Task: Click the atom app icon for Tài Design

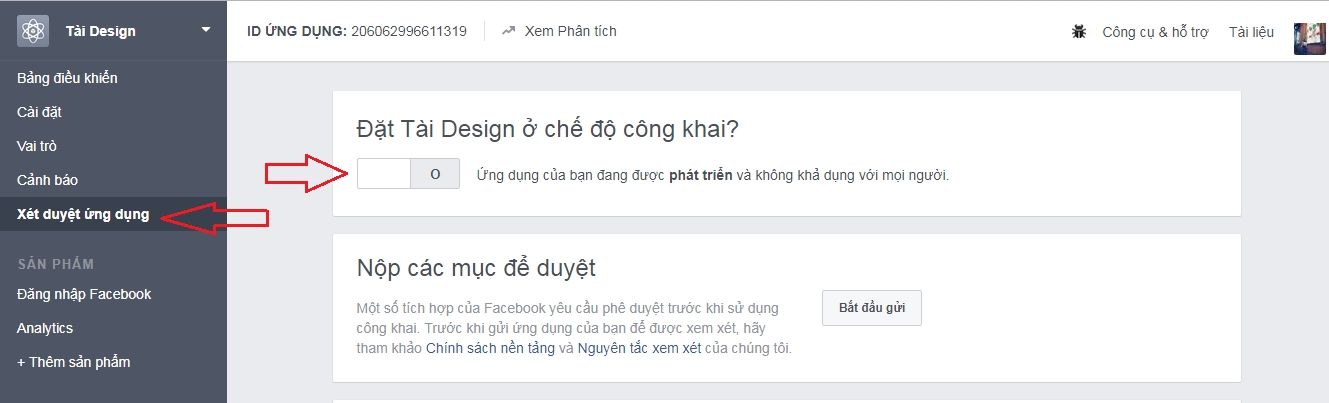Action: coord(33,31)
